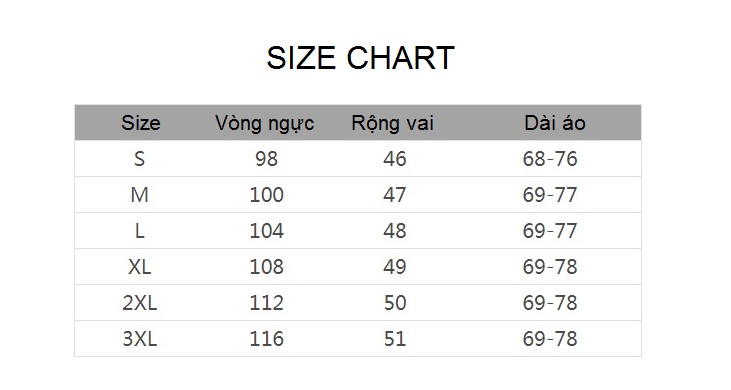Click the S size row label
Viewport: 731px width, 390px height.
(139, 159)
